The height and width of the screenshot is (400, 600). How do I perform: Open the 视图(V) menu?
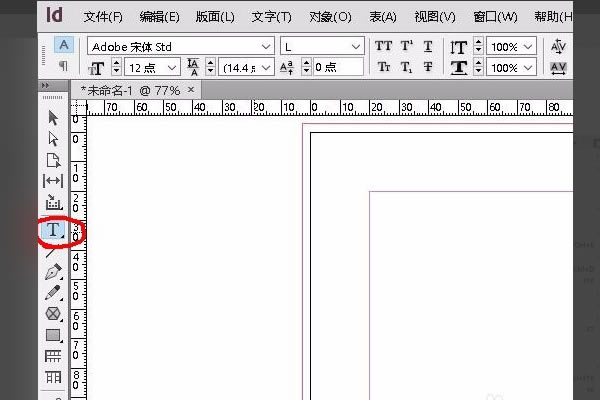click(x=435, y=17)
